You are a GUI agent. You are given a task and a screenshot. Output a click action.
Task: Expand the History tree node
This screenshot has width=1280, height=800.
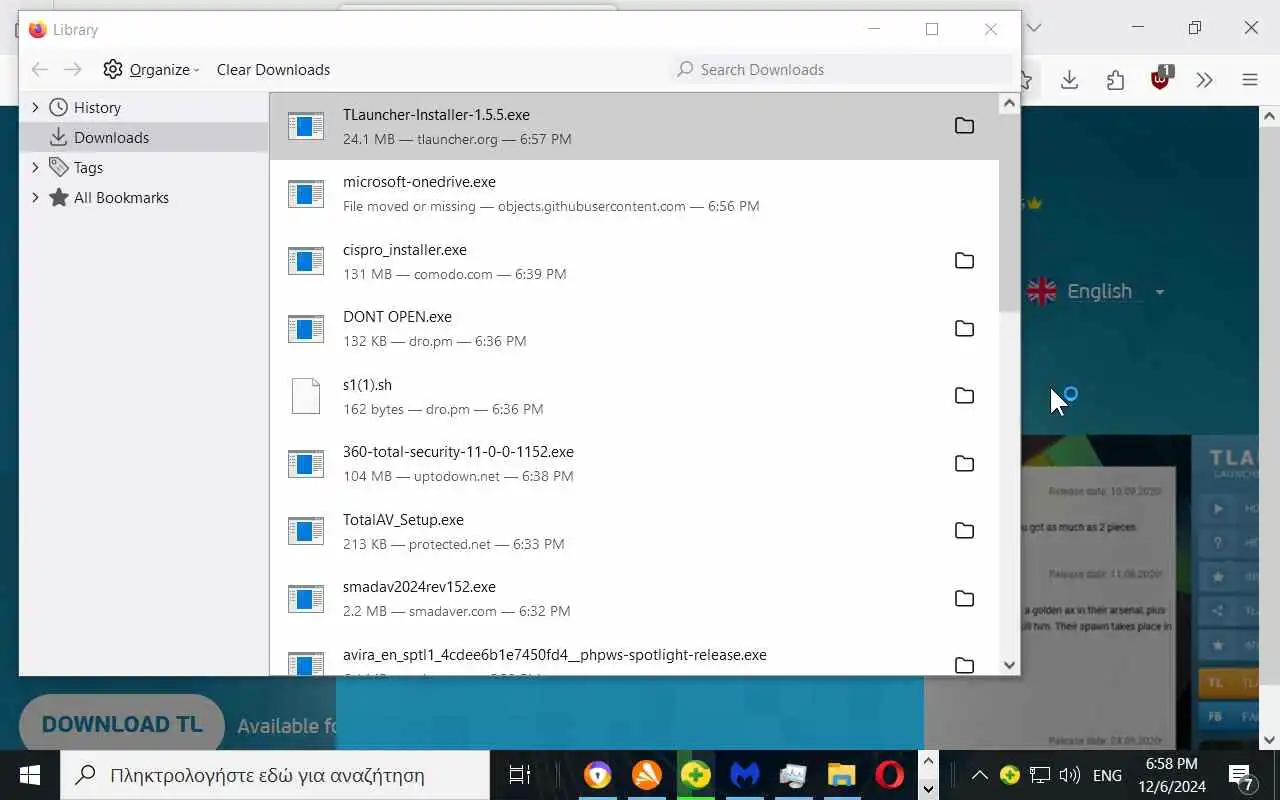35,107
